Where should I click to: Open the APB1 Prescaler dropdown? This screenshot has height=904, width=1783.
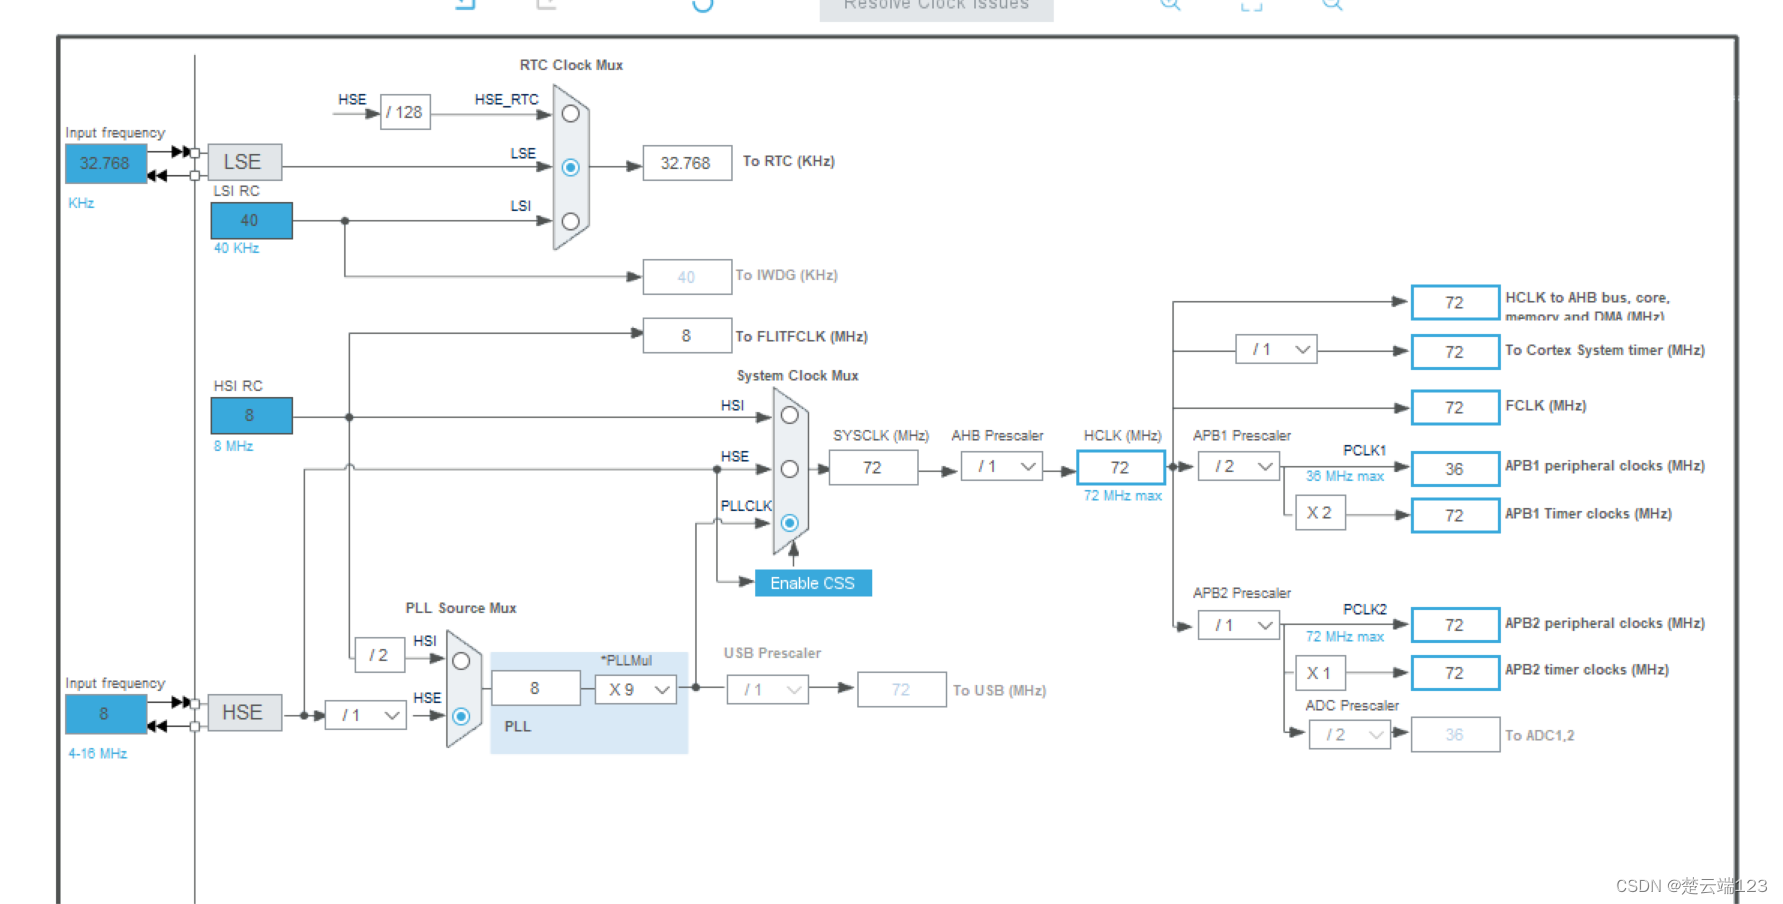click(1239, 467)
